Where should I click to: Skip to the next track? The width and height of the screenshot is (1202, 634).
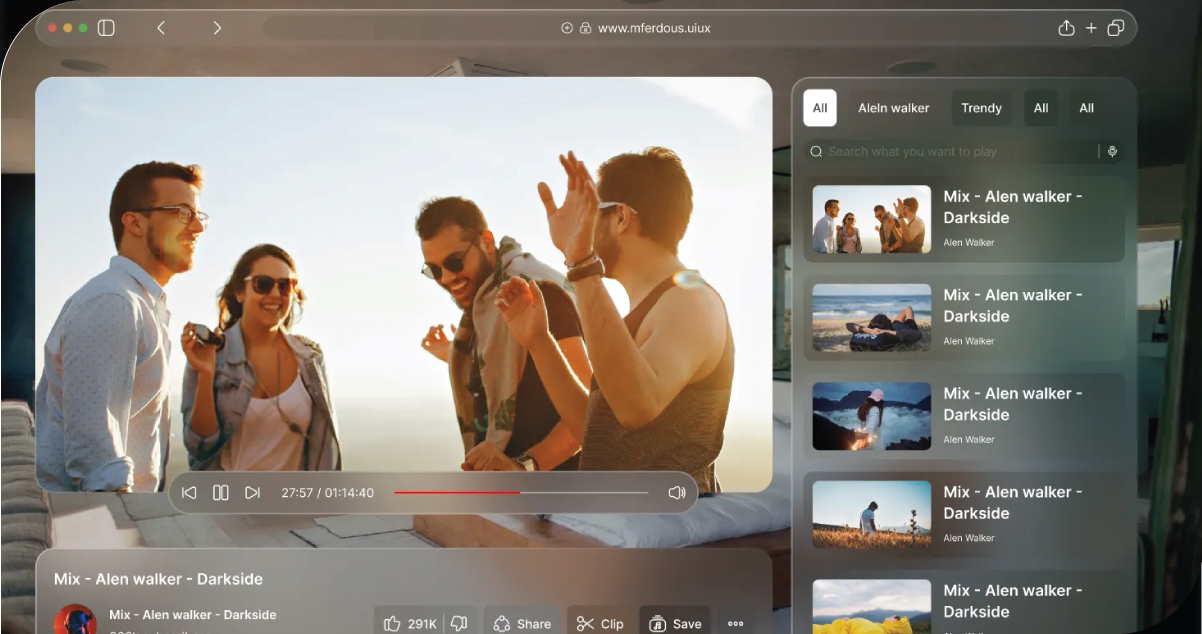[x=252, y=493]
